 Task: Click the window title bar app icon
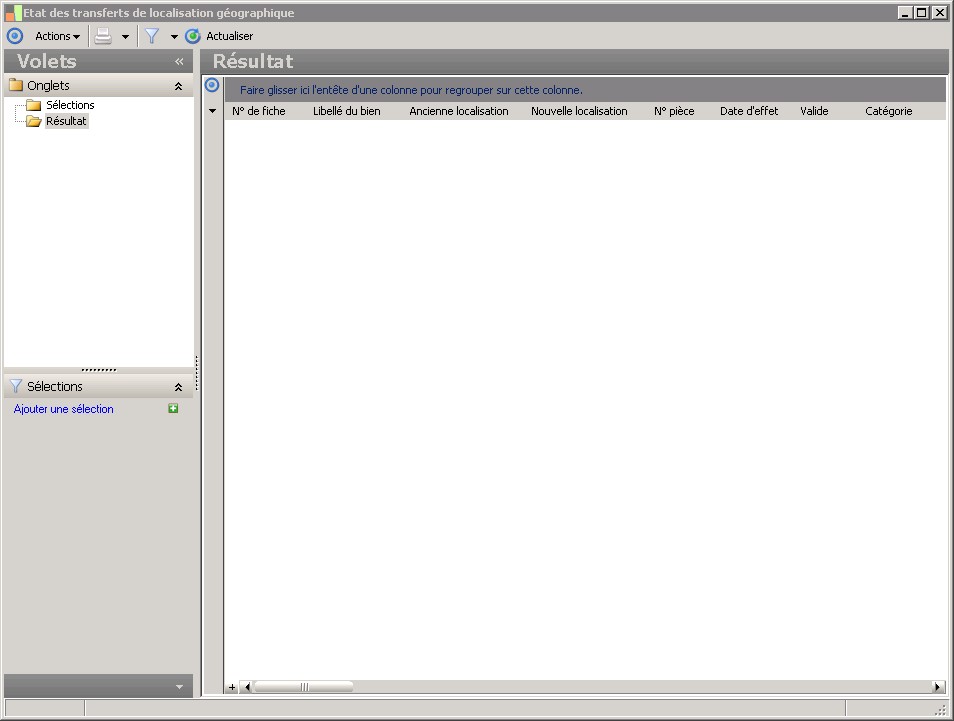pos(13,13)
